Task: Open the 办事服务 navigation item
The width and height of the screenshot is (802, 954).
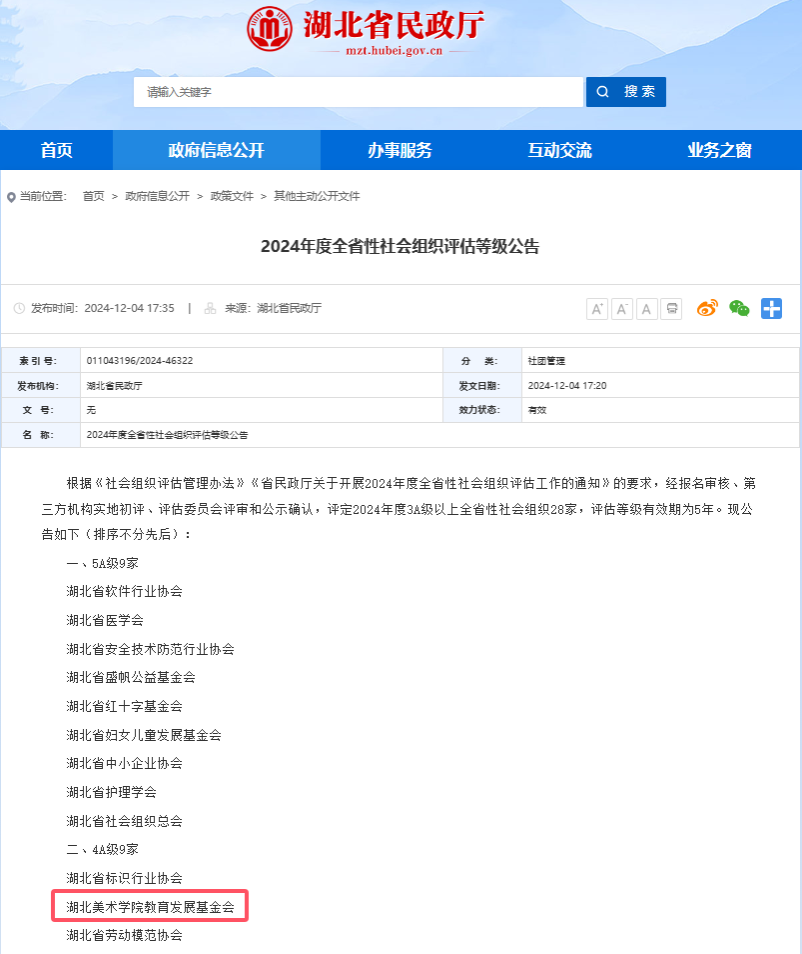Action: (x=400, y=150)
